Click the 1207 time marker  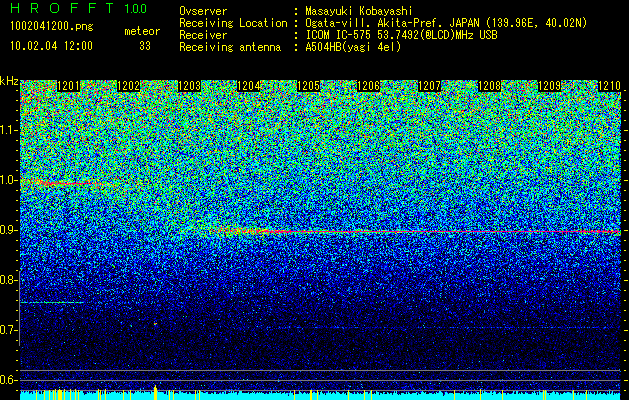point(429,86)
